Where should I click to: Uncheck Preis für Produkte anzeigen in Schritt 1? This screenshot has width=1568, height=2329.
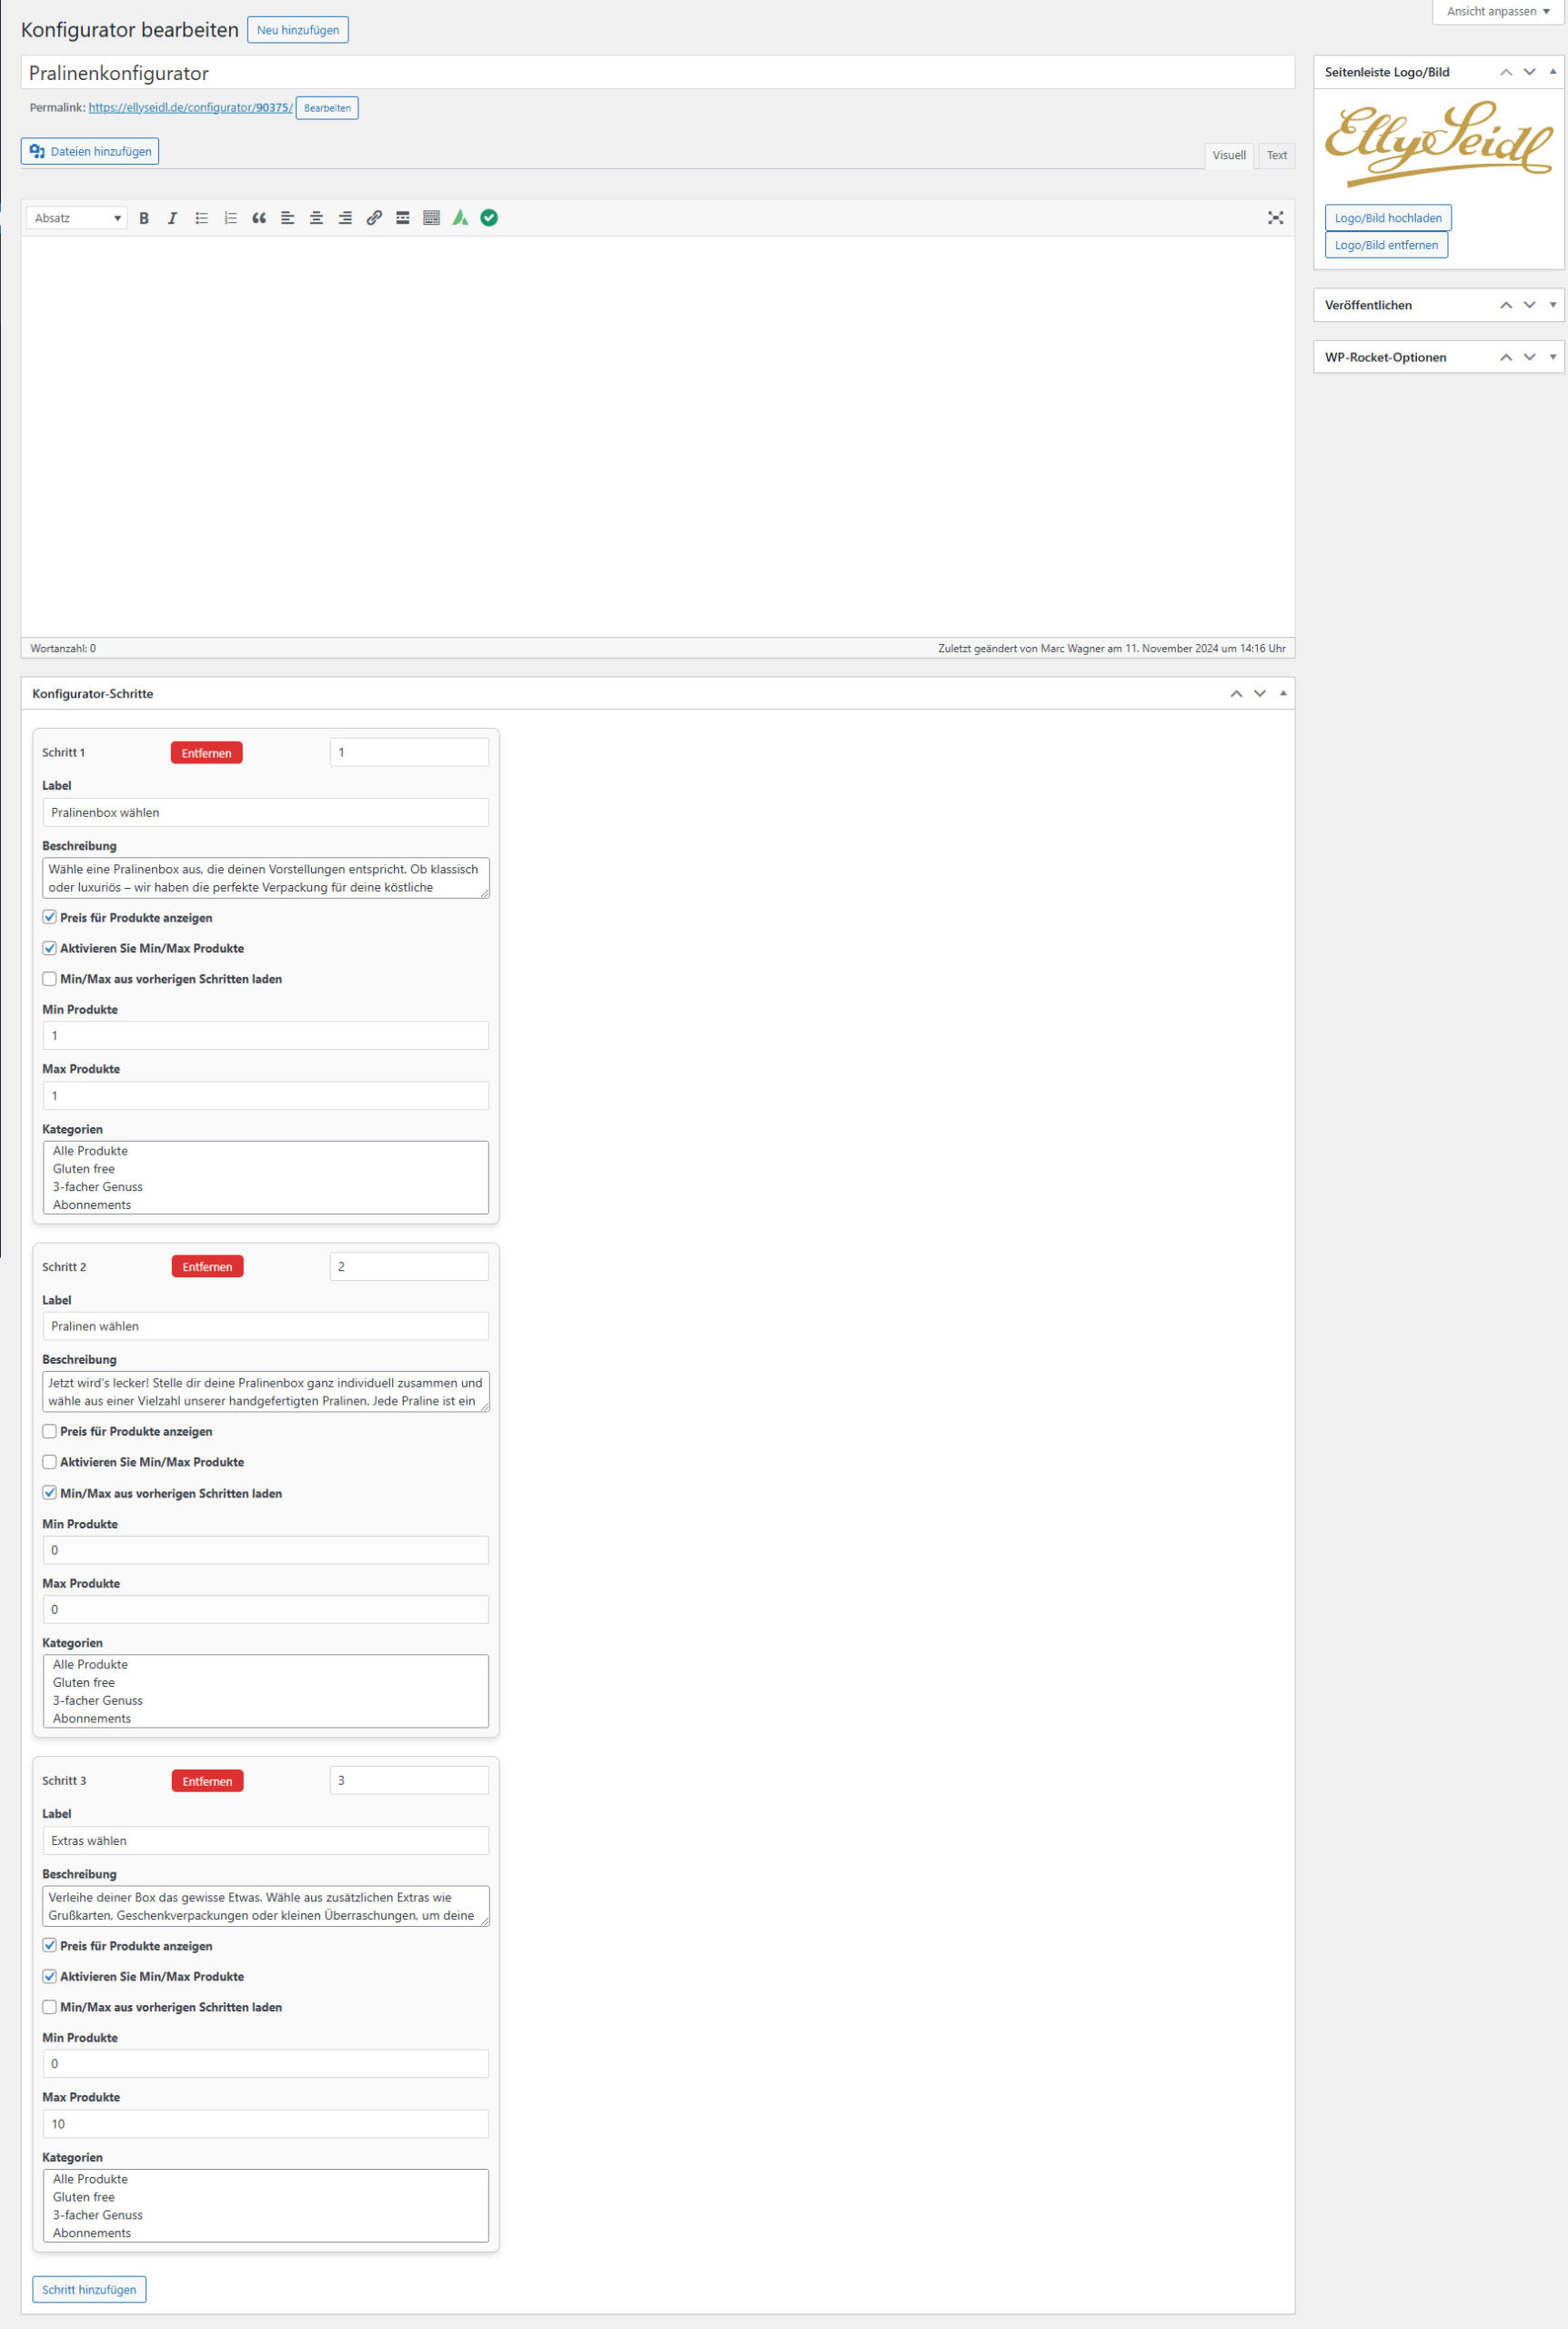click(x=49, y=917)
